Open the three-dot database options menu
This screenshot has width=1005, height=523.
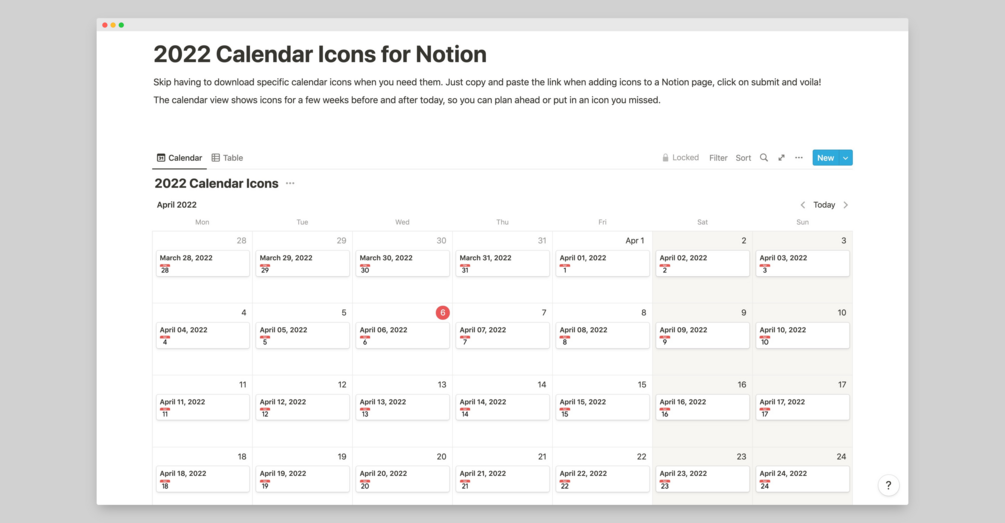(x=799, y=158)
